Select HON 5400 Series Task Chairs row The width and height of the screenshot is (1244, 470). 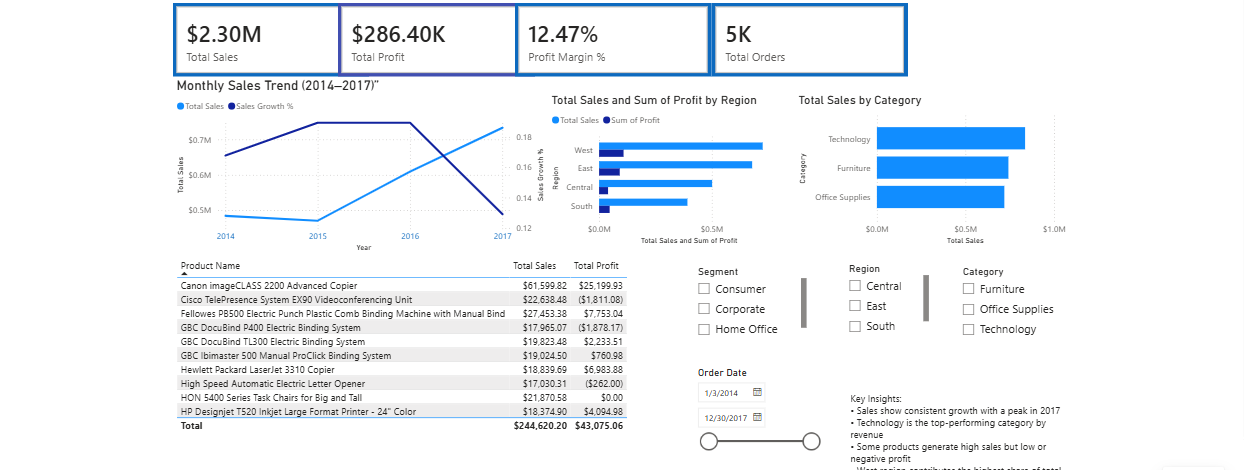402,397
